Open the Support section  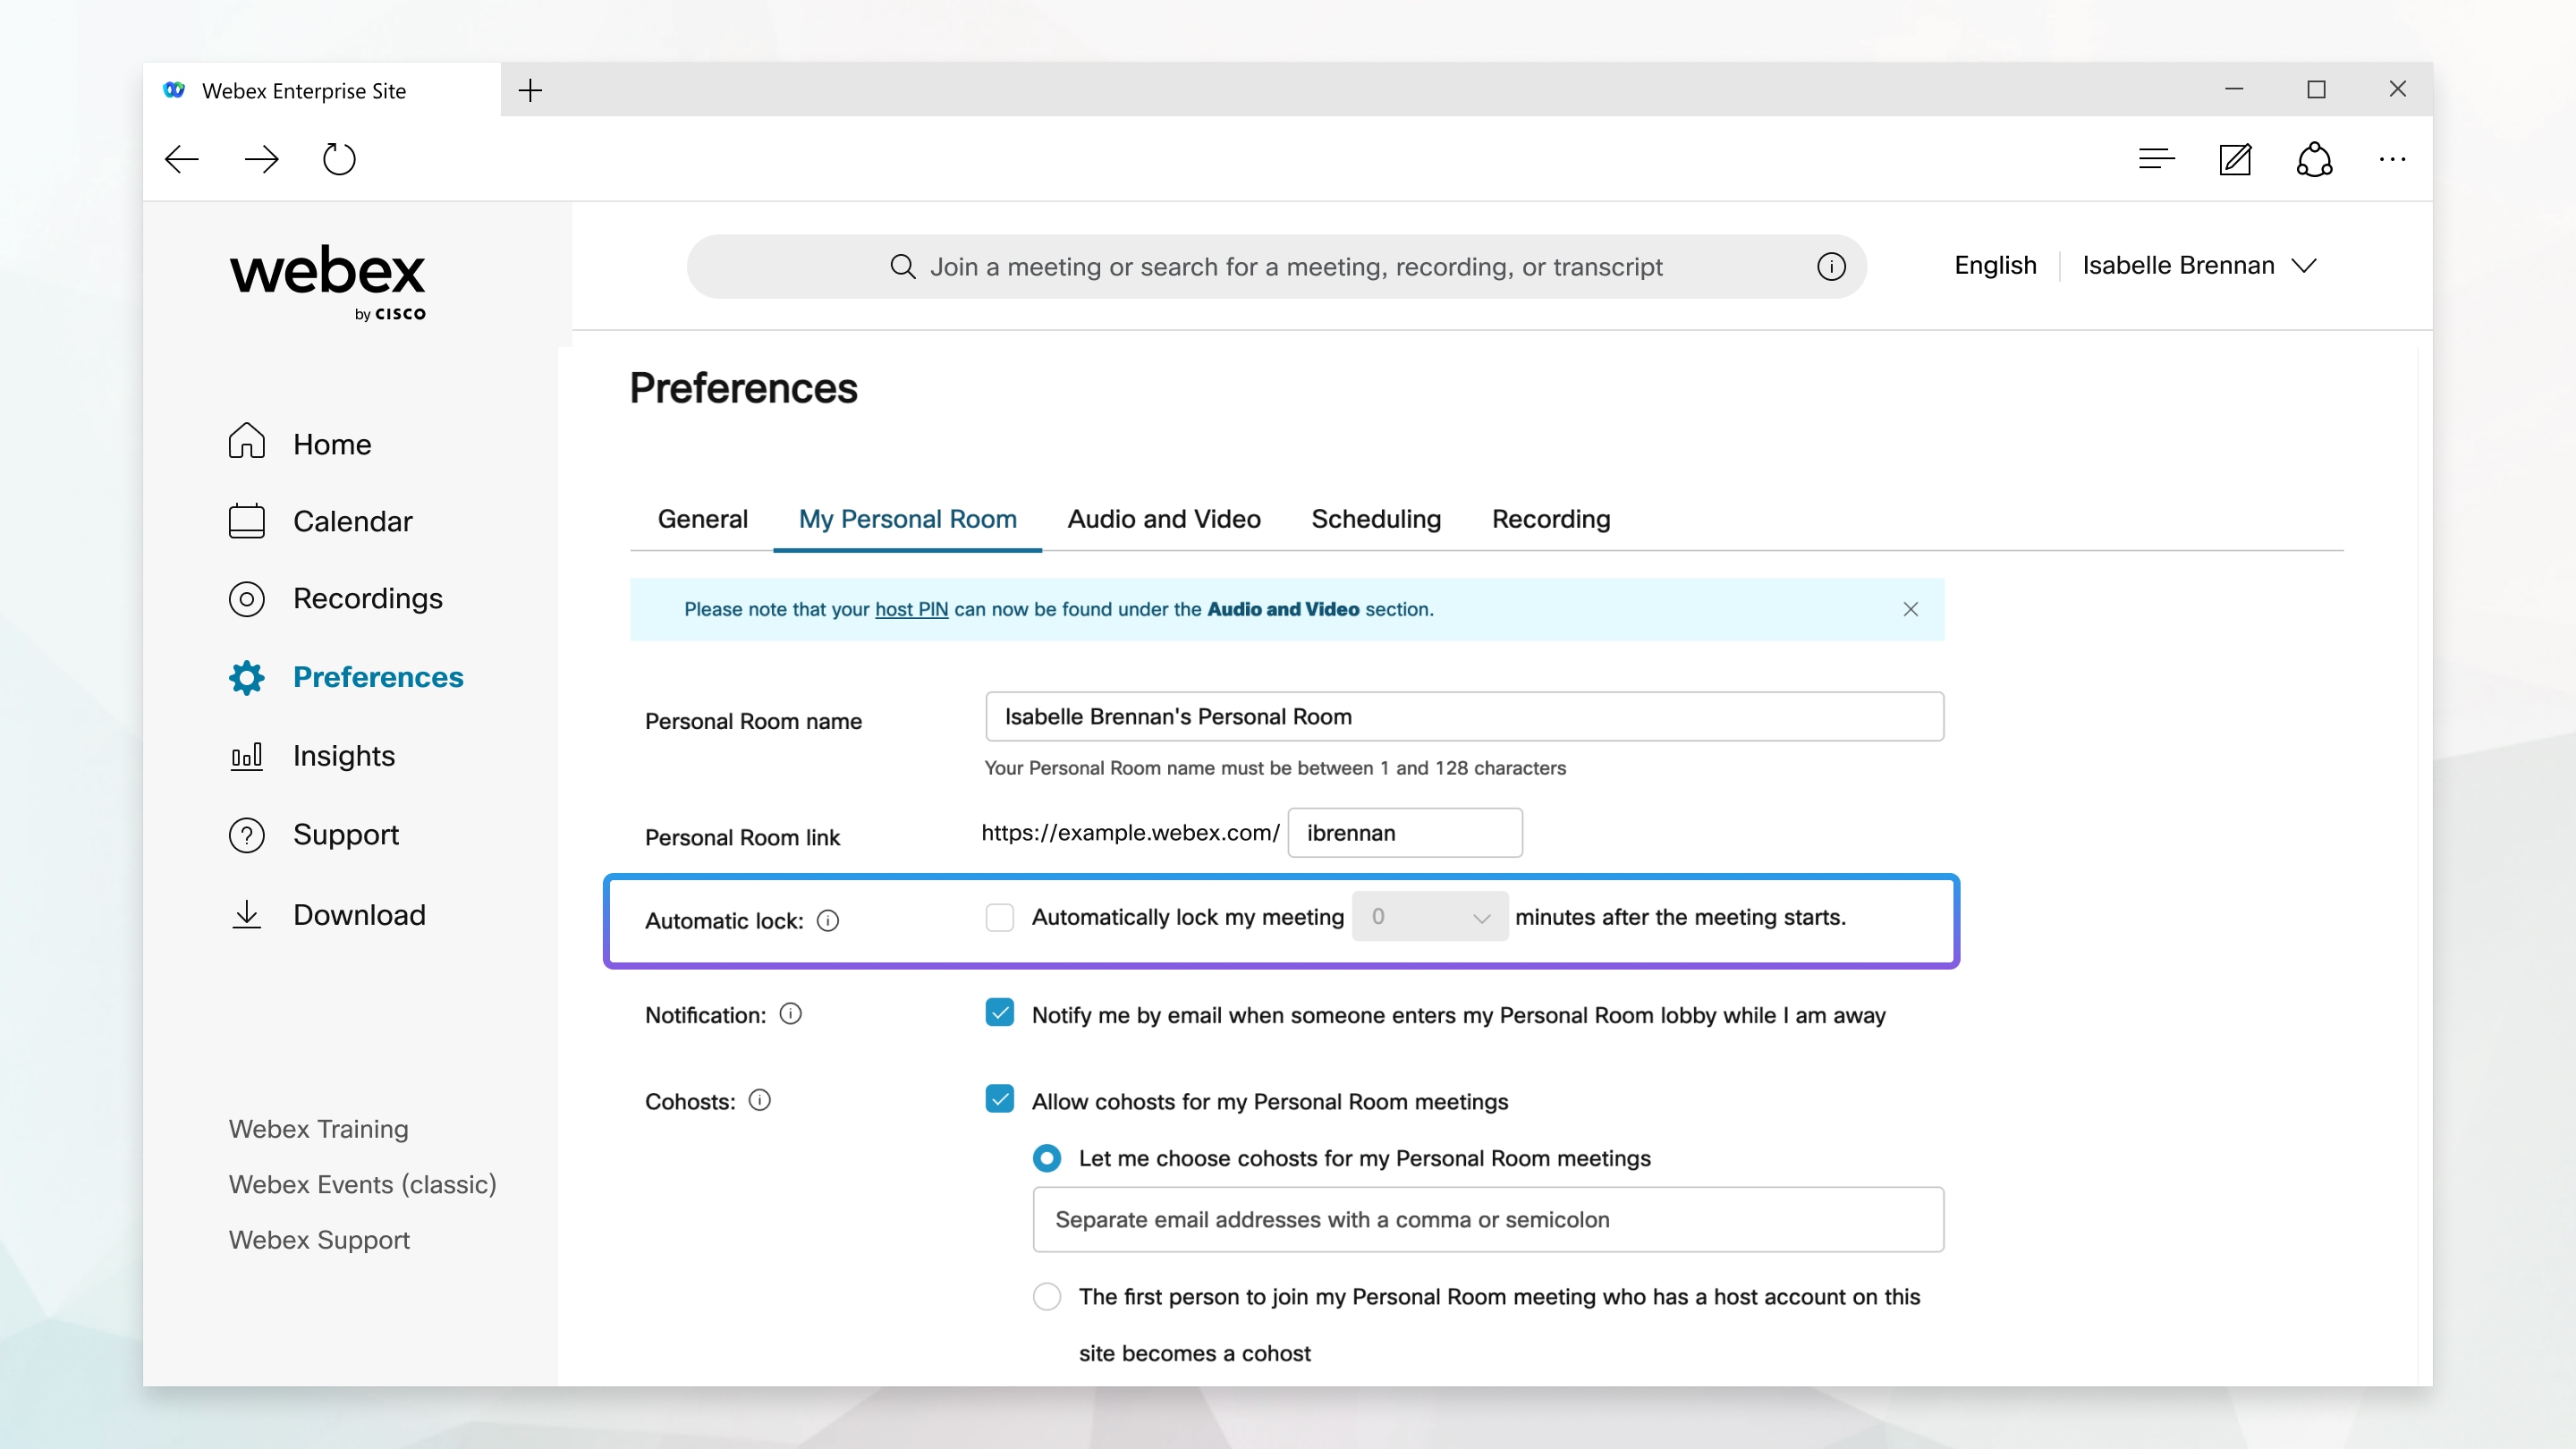tap(345, 834)
